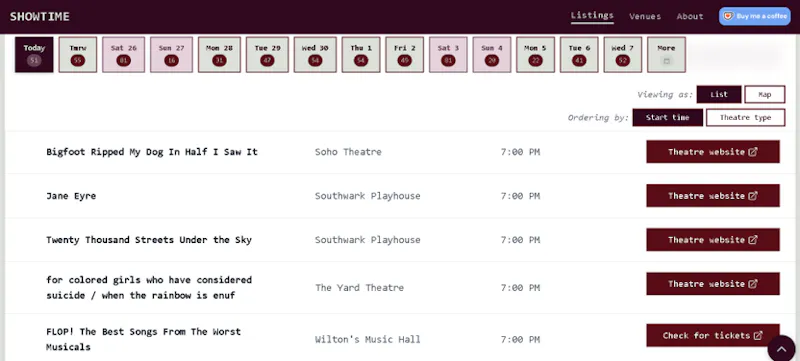Select the Tmrw date tile
Image resolution: width=800 pixels, height=361 pixels.
pos(78,55)
